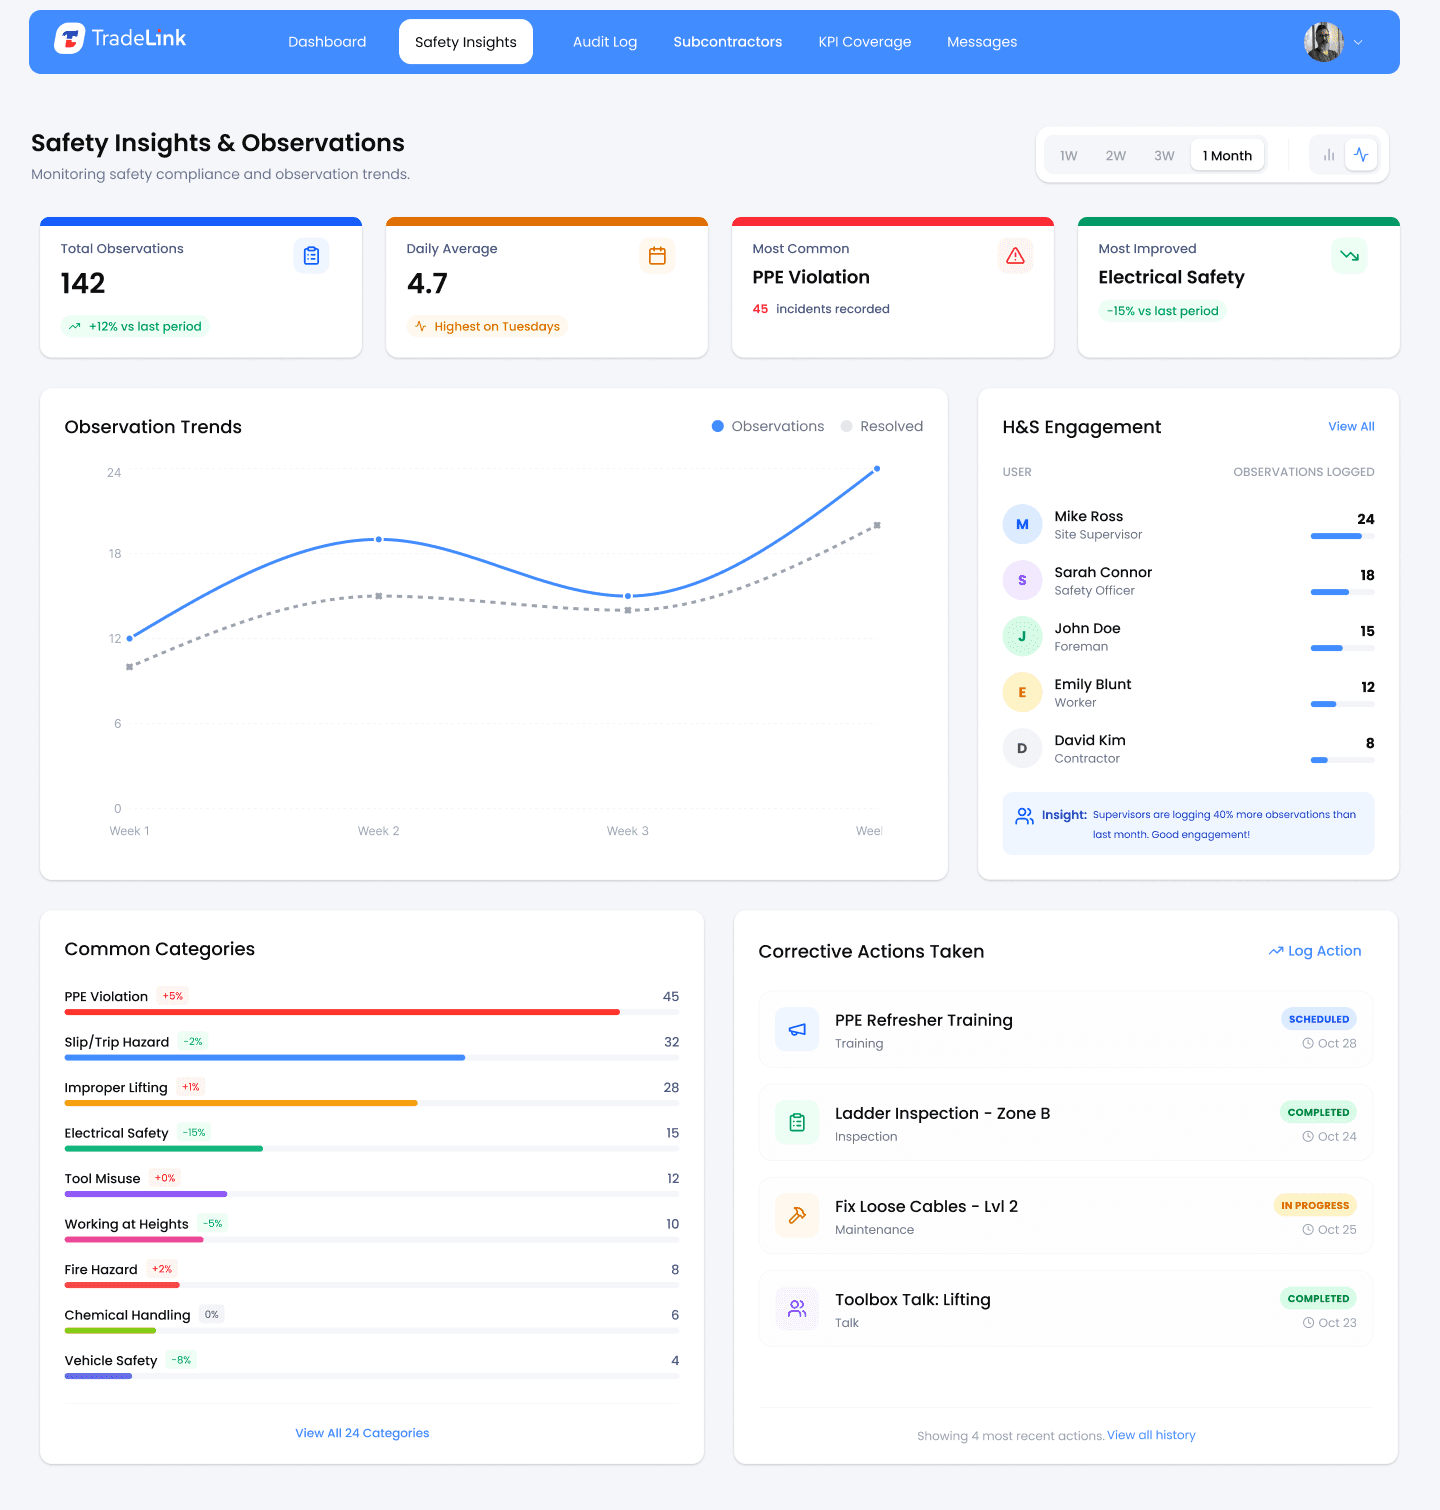Open the user profile dropdown chevron

tap(1358, 42)
